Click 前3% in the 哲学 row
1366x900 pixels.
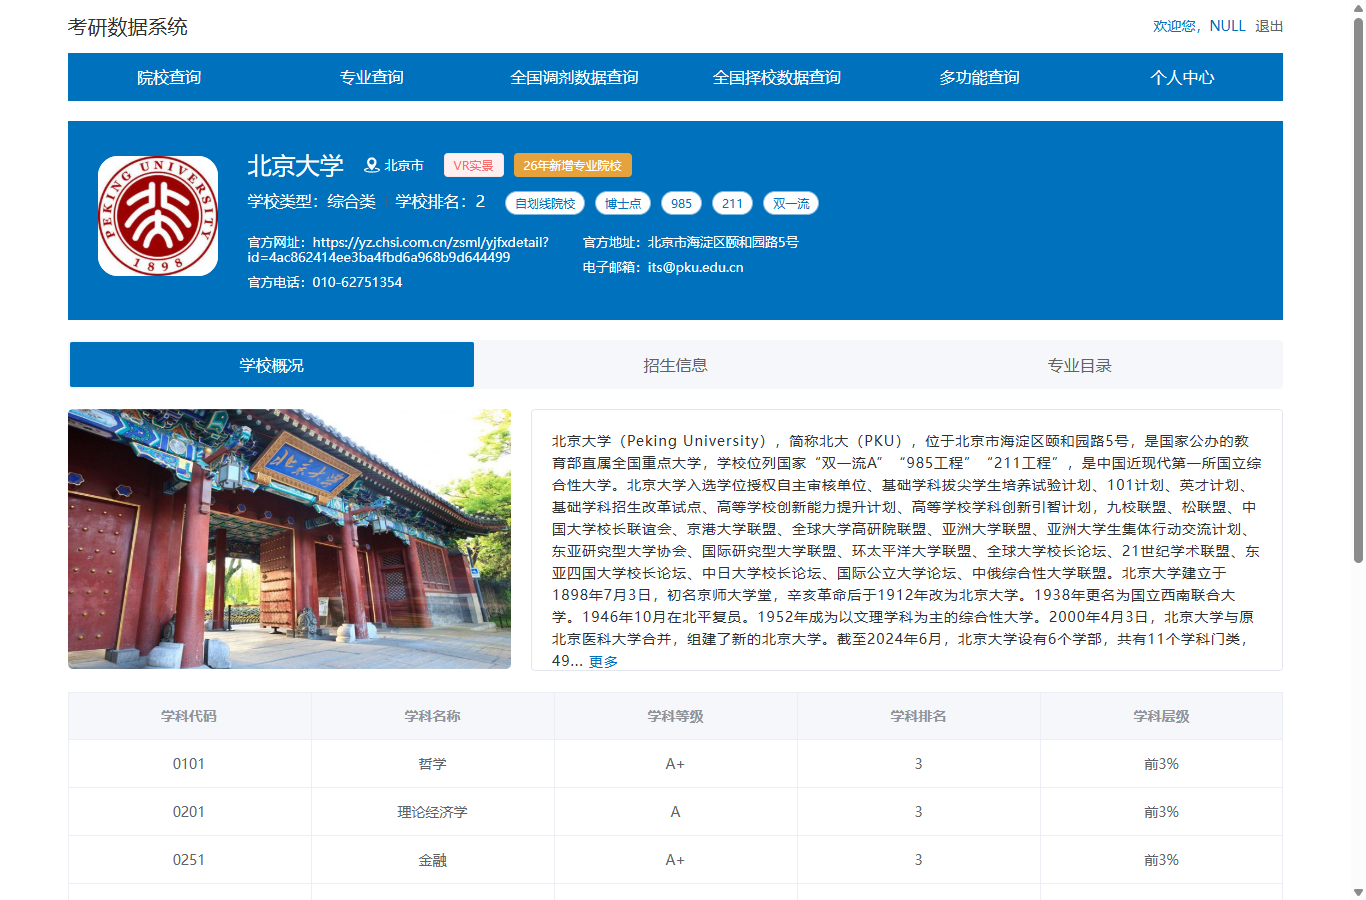pyautogui.click(x=1161, y=764)
